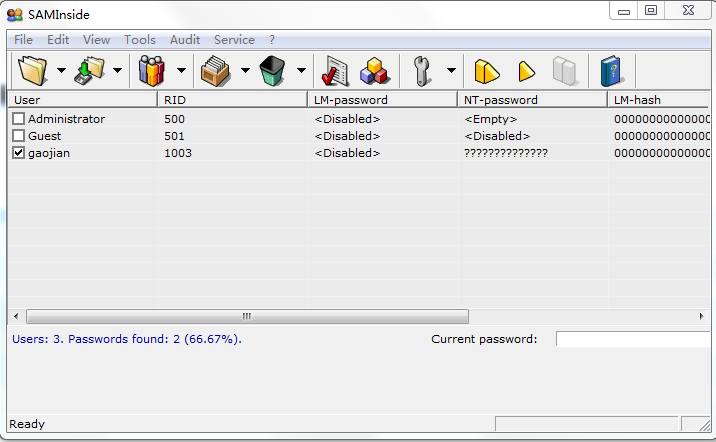716x442 pixels.
Task: Open the View menu
Action: click(x=96, y=40)
